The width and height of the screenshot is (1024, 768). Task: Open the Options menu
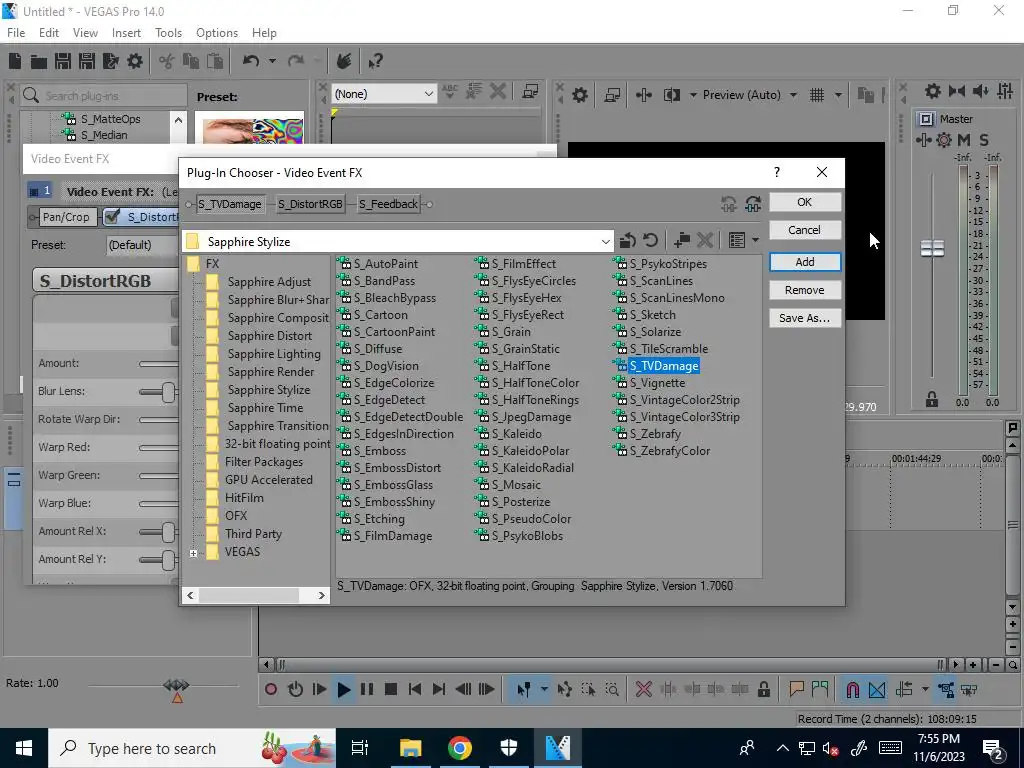point(217,33)
